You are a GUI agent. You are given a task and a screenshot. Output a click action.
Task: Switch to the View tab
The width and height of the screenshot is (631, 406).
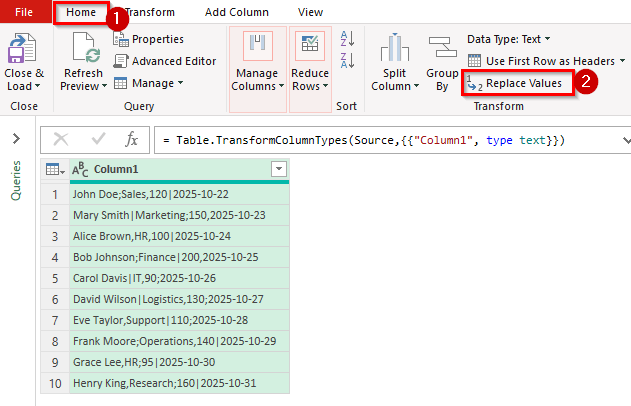(x=310, y=12)
